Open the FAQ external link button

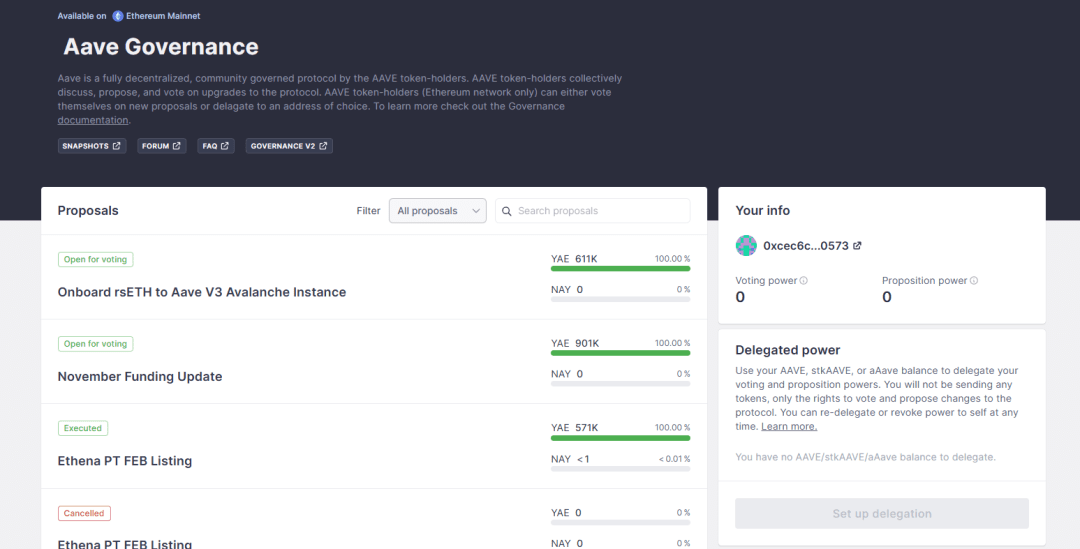pyautogui.click(x=216, y=146)
